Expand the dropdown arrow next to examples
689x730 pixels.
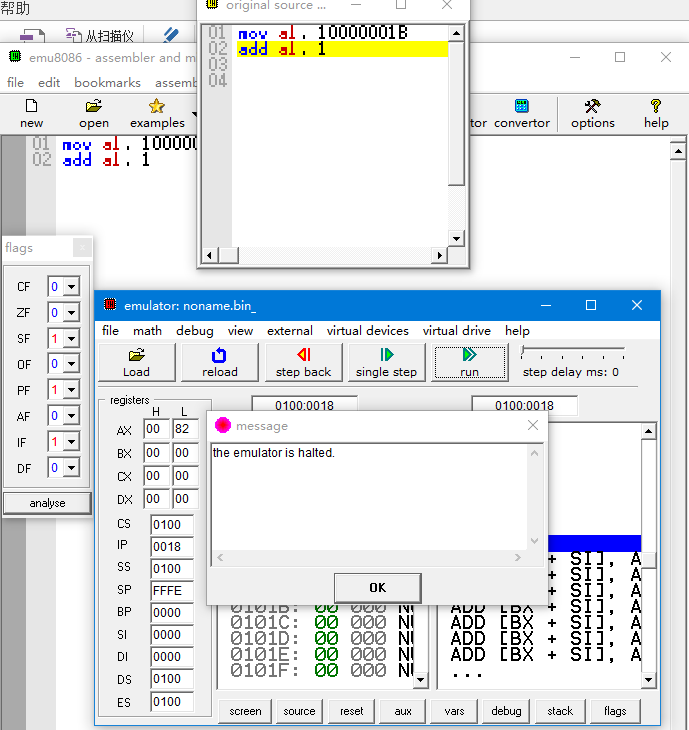pos(194,114)
